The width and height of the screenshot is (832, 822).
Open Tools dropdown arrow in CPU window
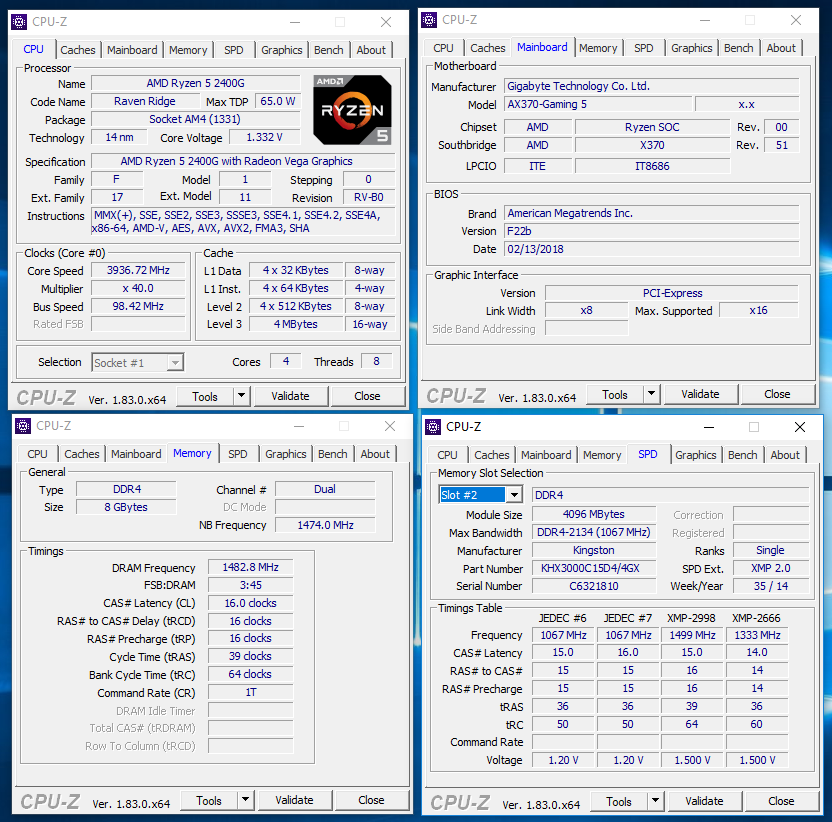[241, 396]
